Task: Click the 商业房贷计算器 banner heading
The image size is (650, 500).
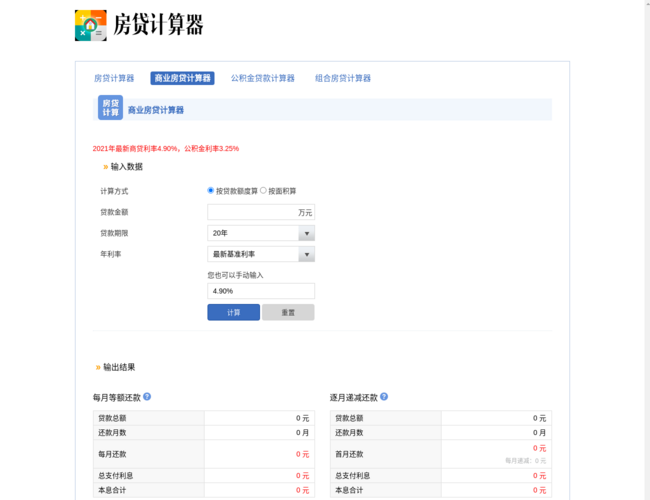Action: tap(155, 110)
